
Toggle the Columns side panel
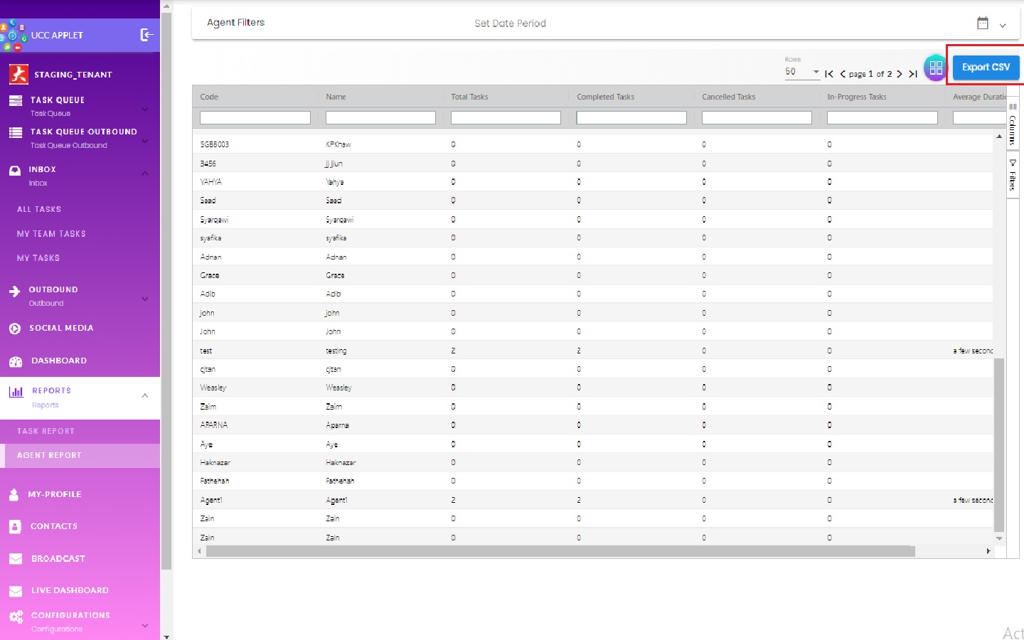(1012, 124)
